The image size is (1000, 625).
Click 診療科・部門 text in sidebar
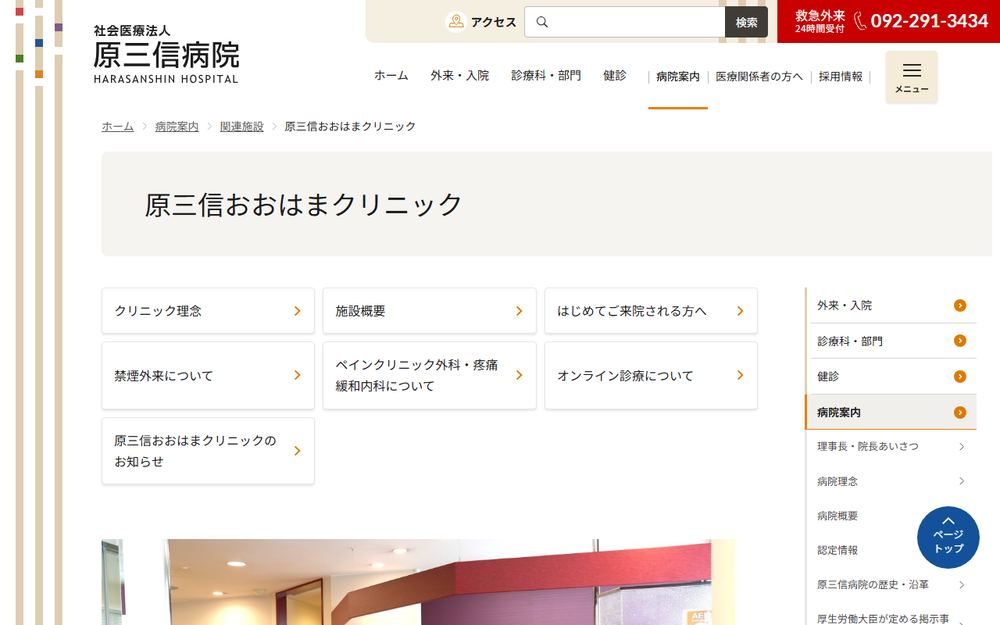850,341
